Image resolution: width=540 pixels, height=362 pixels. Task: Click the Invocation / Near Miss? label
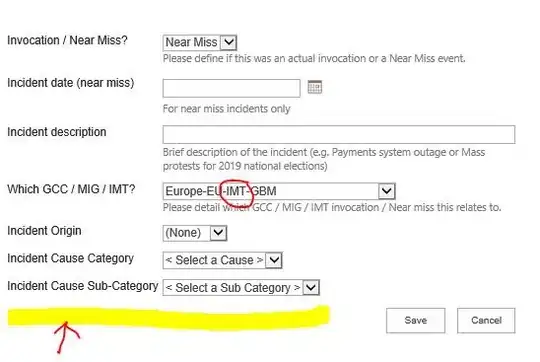pyautogui.click(x=68, y=40)
